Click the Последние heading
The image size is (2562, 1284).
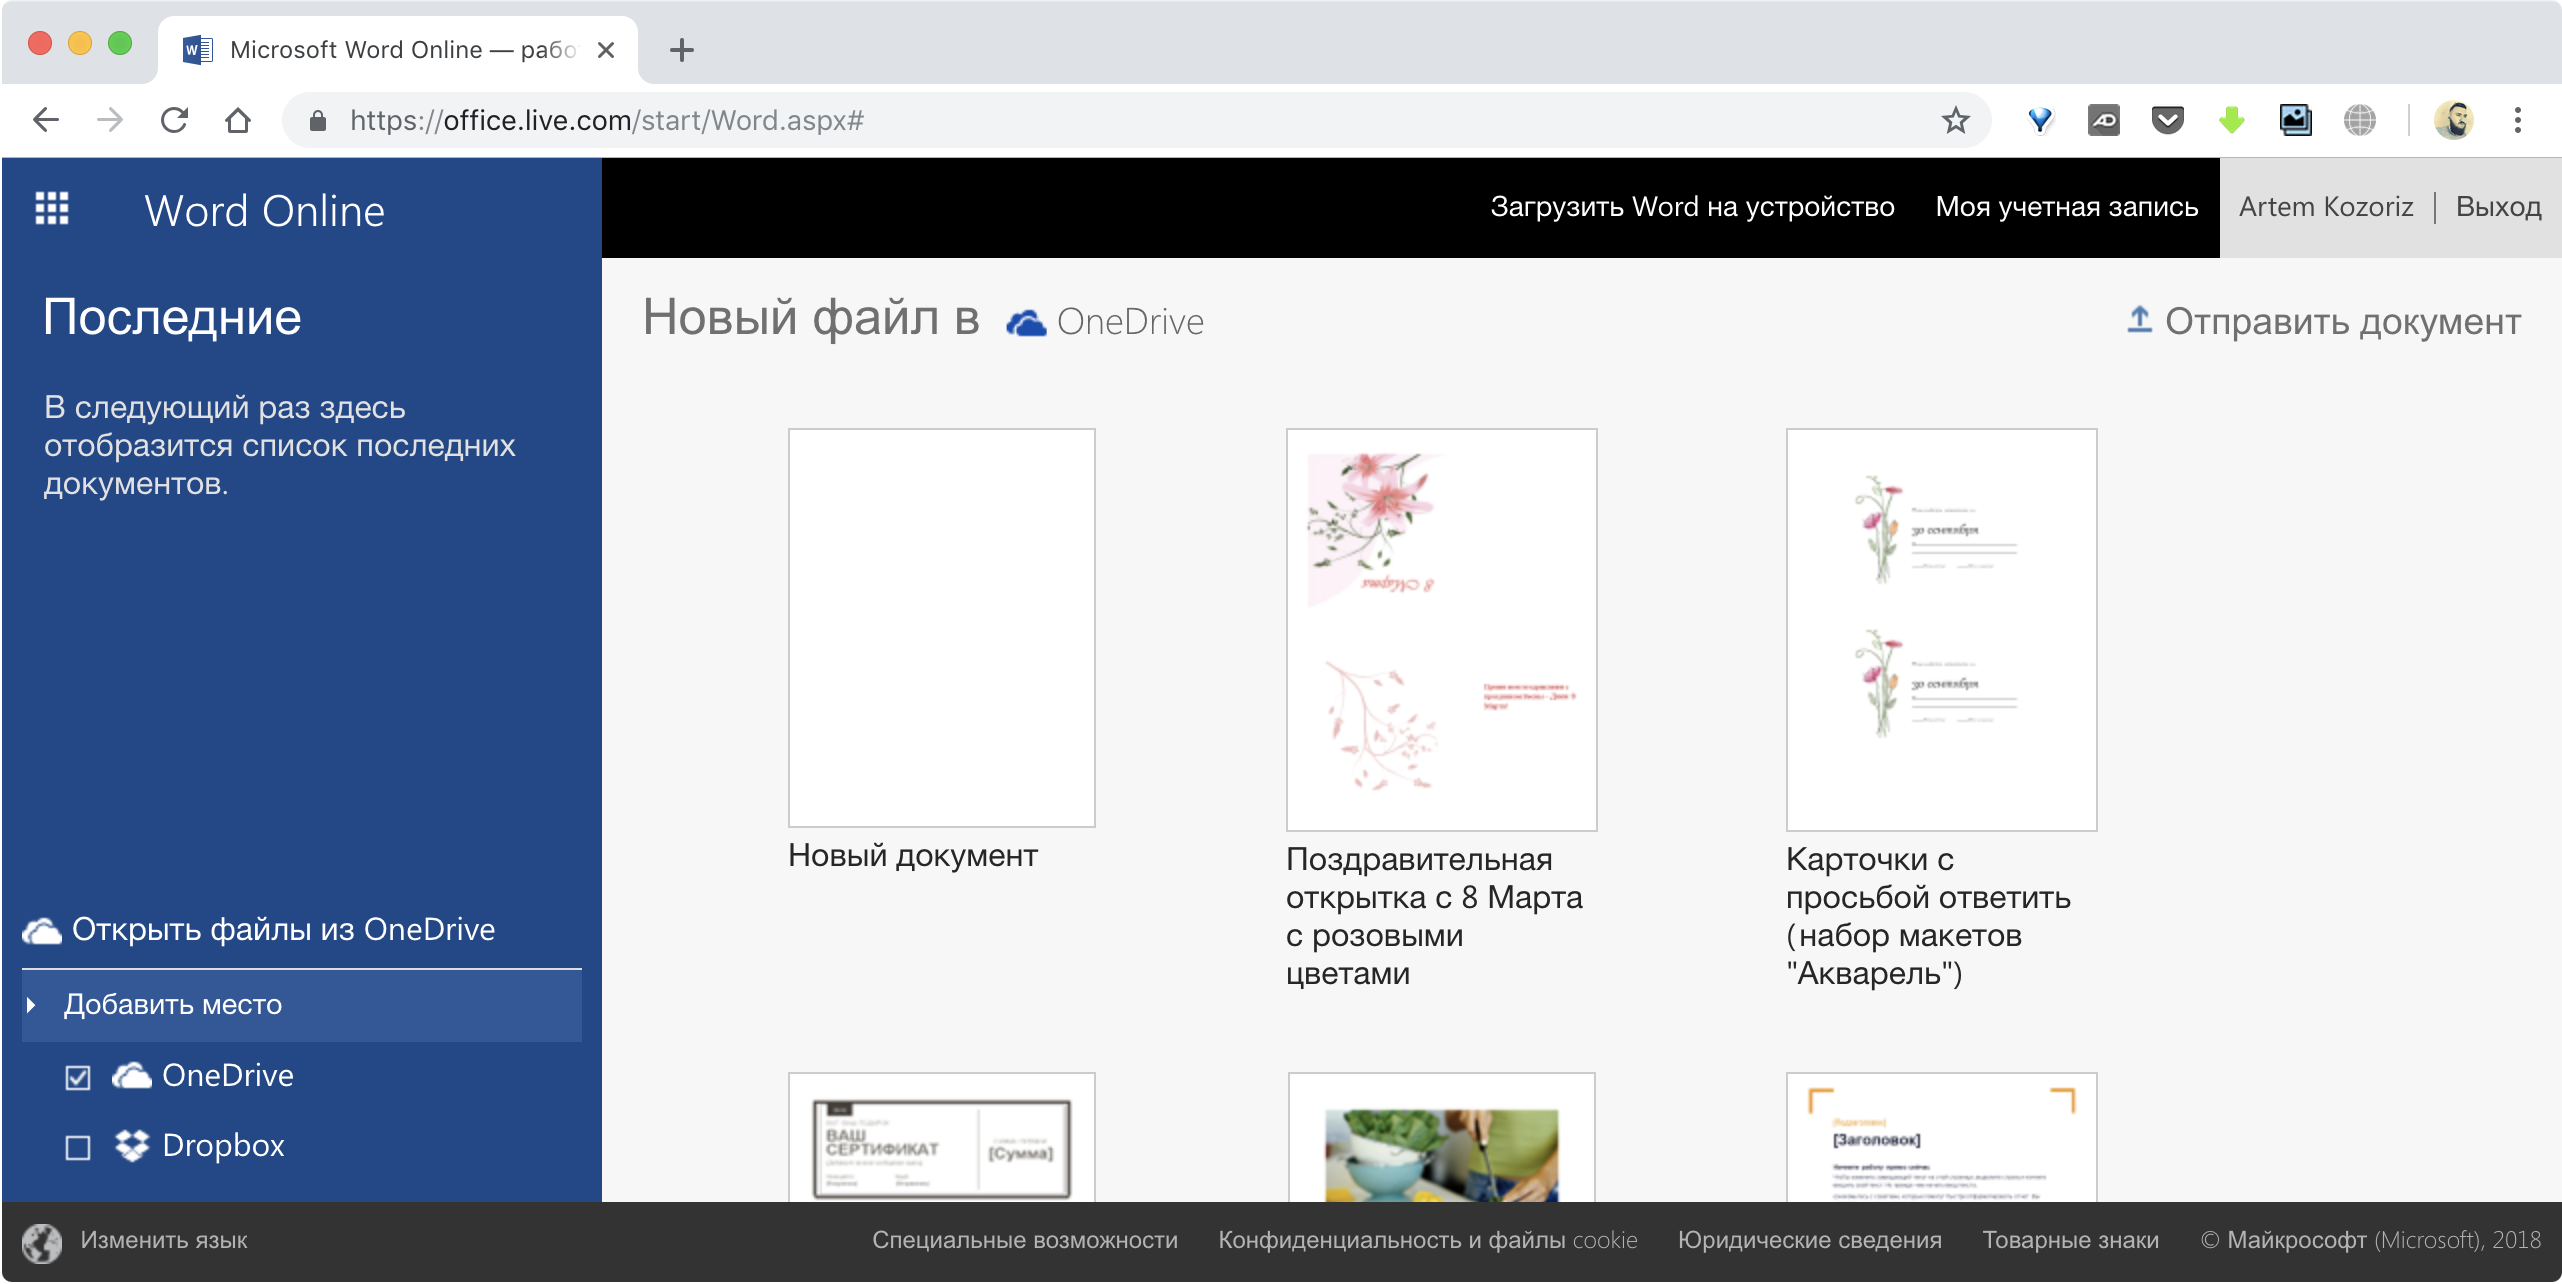pyautogui.click(x=172, y=318)
